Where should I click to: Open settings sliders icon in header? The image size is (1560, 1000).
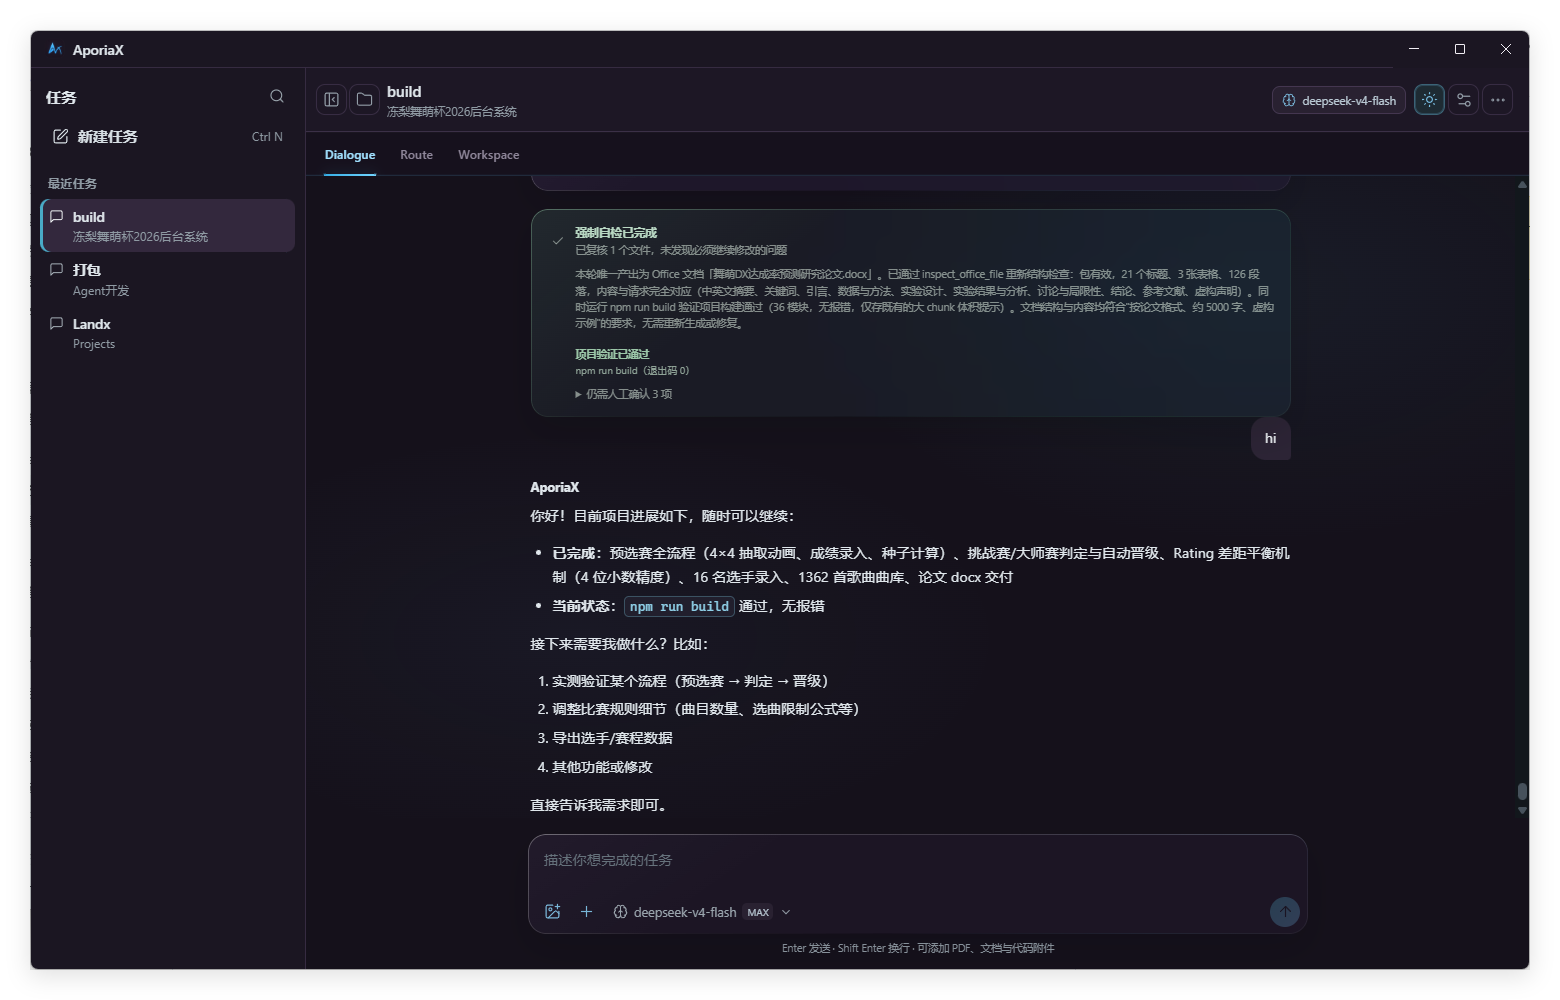(x=1464, y=100)
